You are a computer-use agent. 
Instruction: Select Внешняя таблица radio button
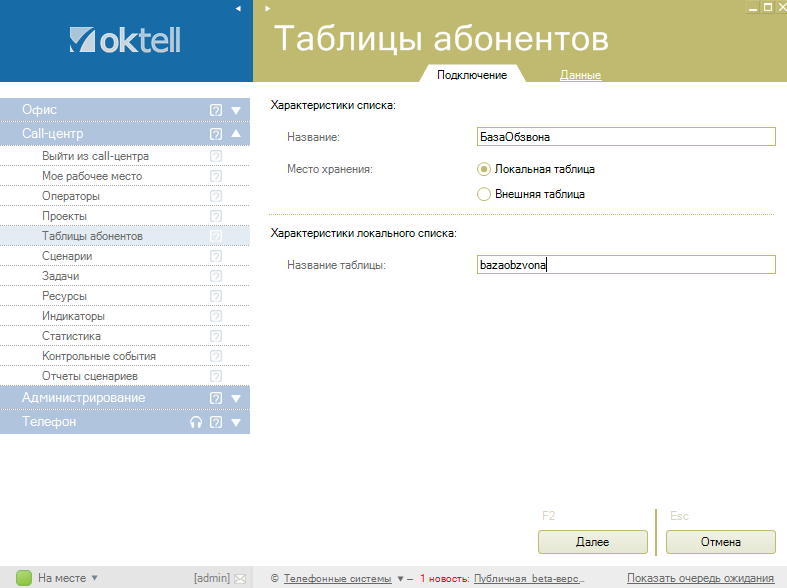pos(484,194)
